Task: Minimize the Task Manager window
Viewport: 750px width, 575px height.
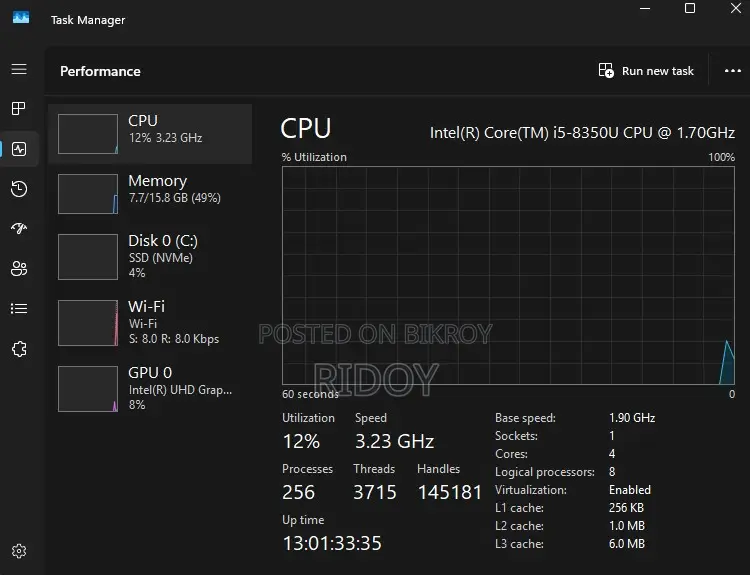Action: (645, 8)
